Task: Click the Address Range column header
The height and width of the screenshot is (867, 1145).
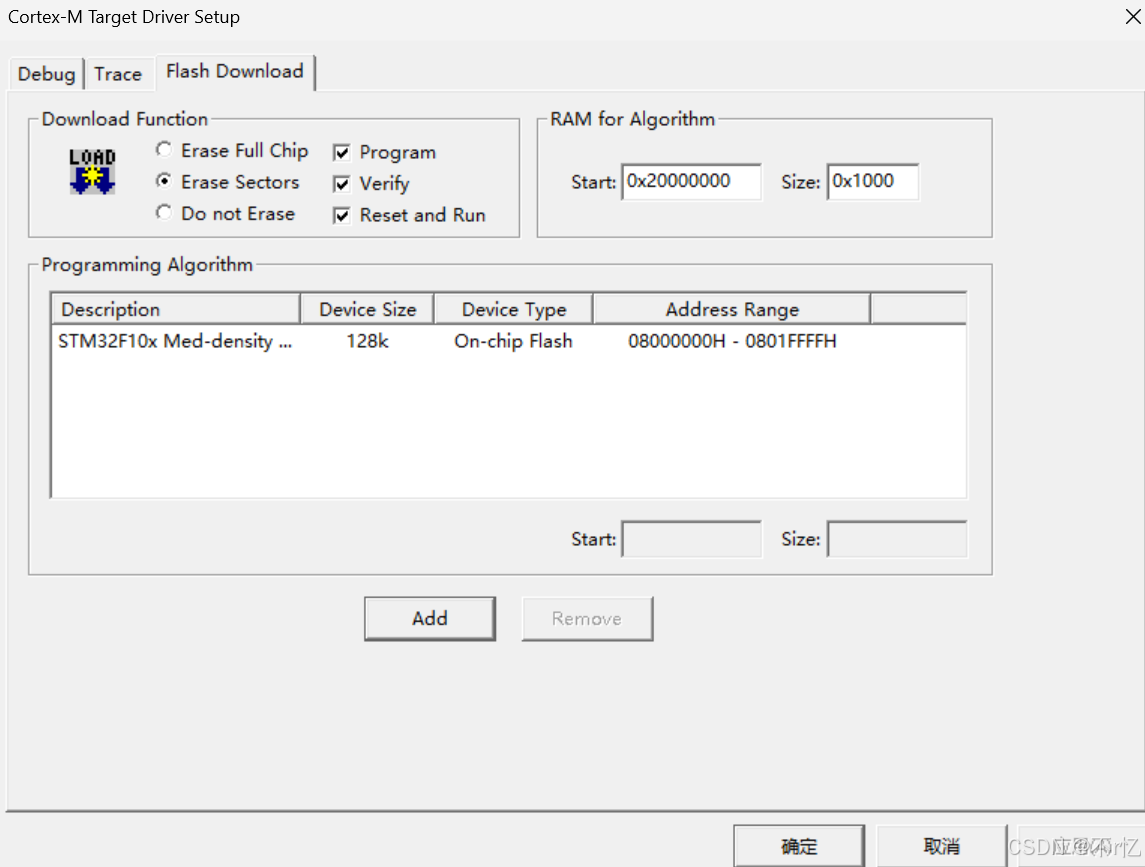Action: point(732,309)
